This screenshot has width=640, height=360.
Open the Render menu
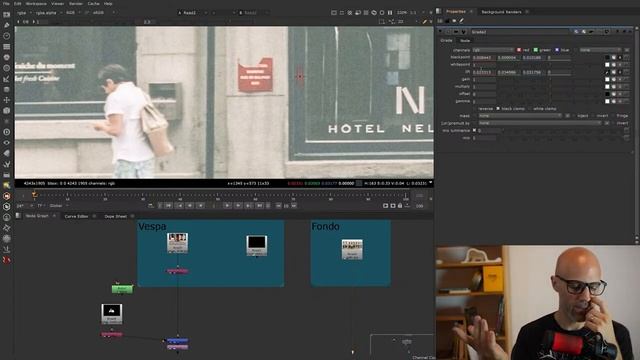76,4
